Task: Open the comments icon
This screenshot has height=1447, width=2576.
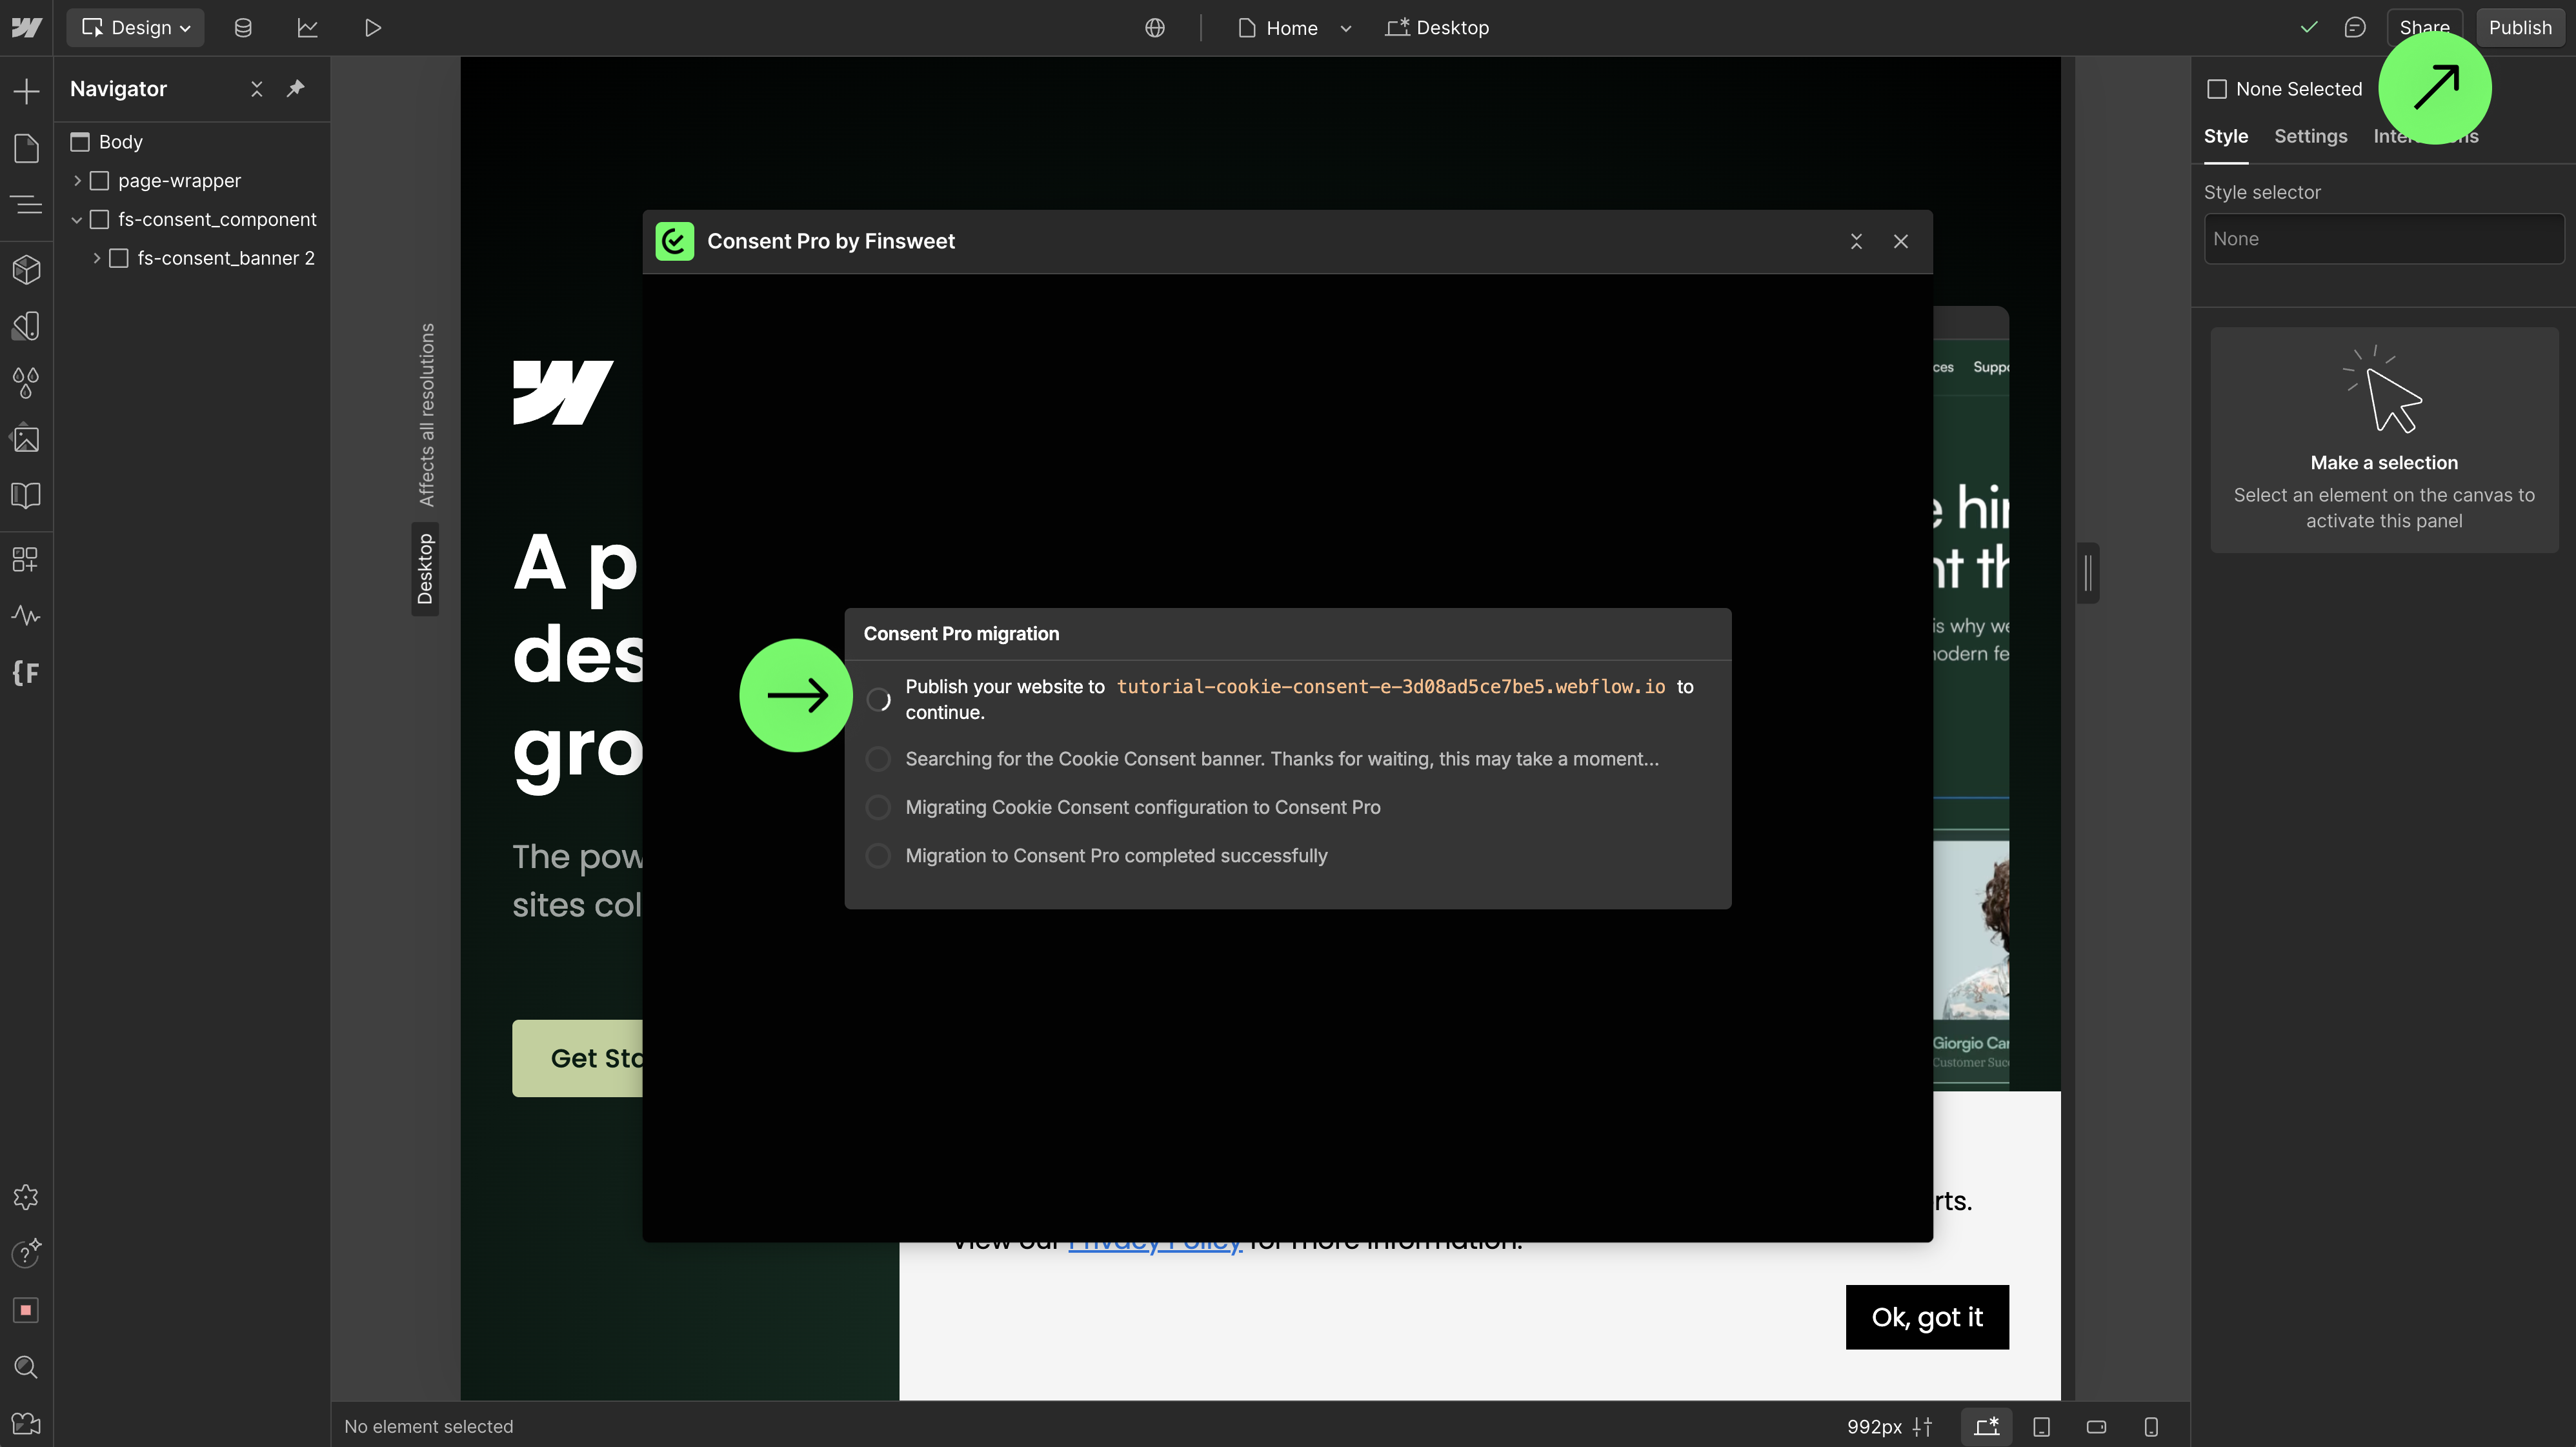Action: (2355, 28)
